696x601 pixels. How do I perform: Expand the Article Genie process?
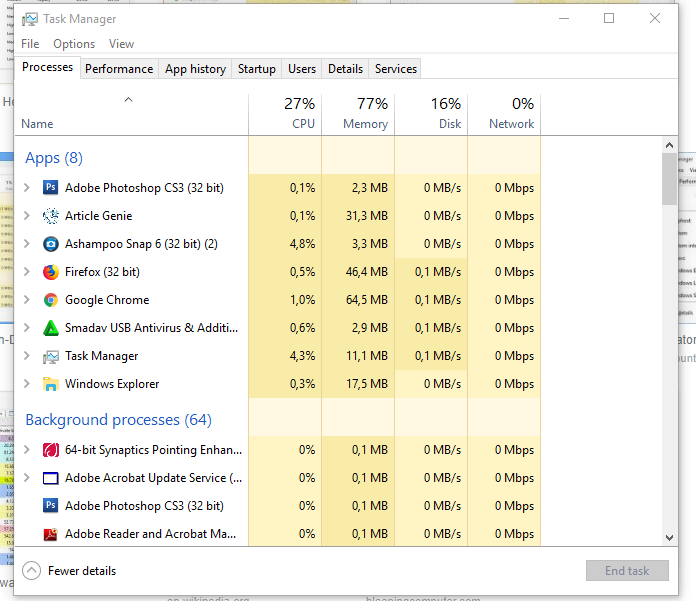27,216
